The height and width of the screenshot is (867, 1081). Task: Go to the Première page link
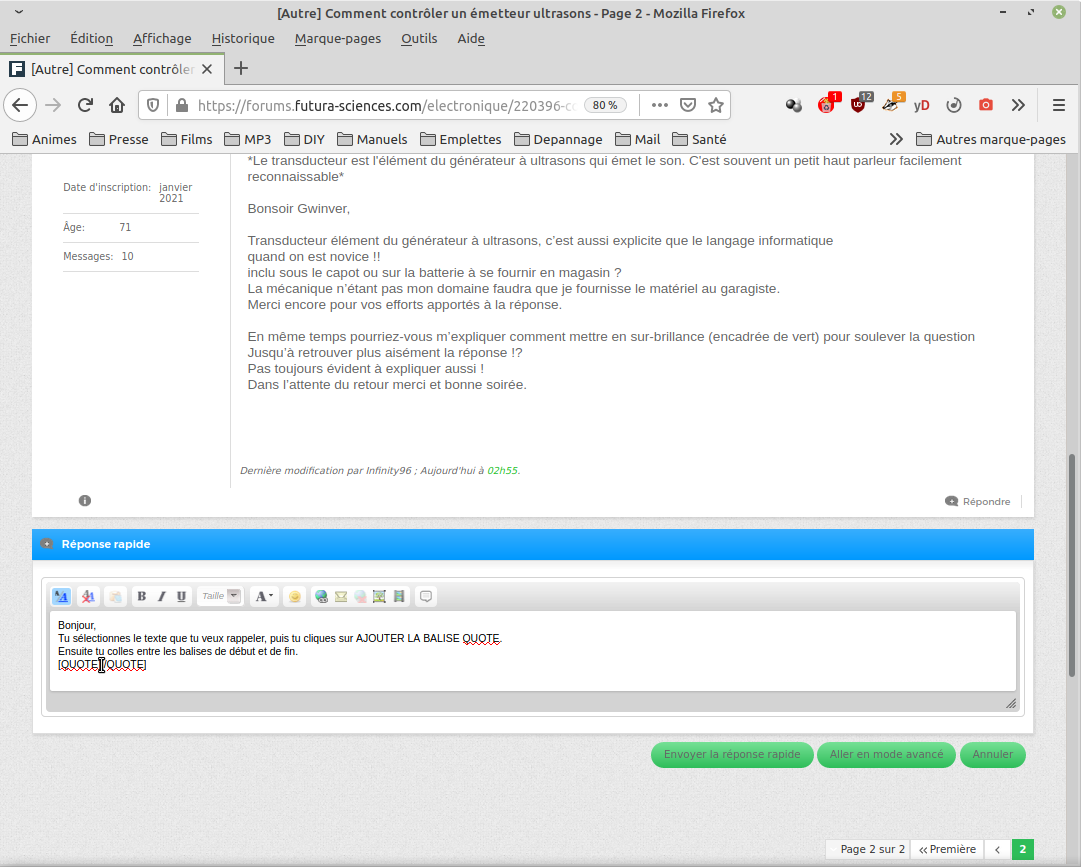pyautogui.click(x=947, y=849)
